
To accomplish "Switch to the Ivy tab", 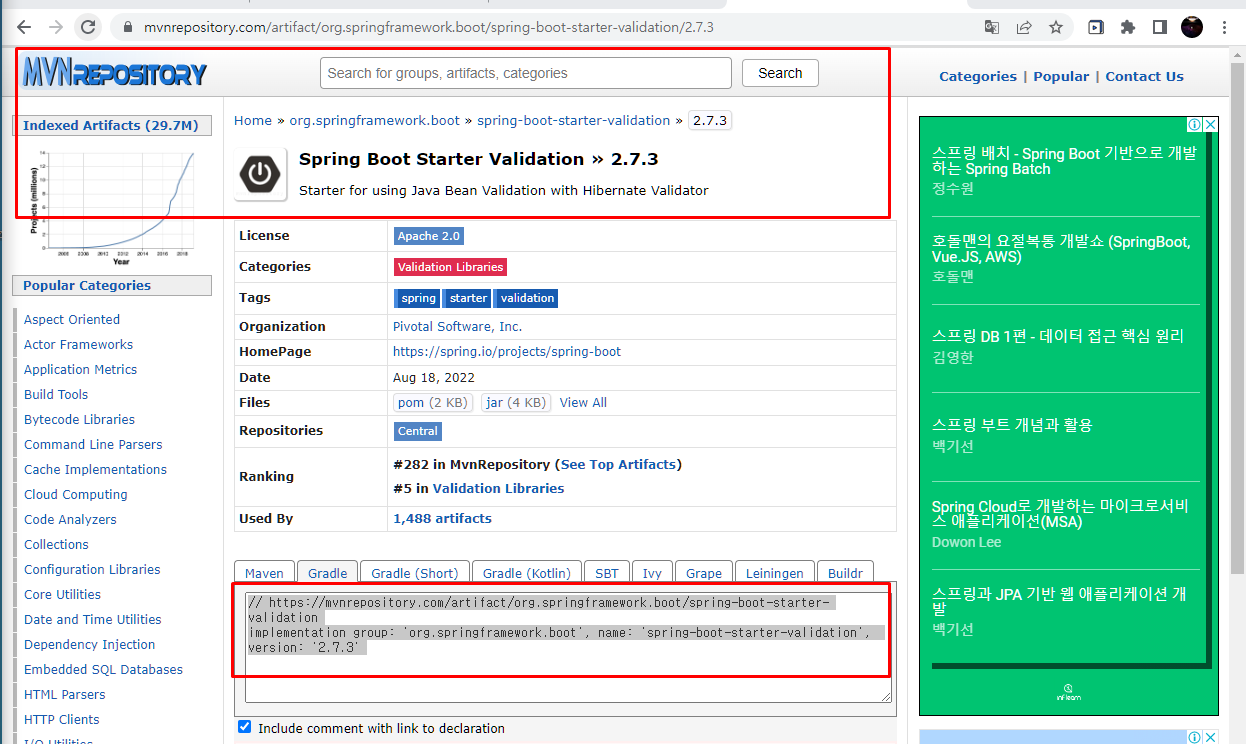I will 652,572.
